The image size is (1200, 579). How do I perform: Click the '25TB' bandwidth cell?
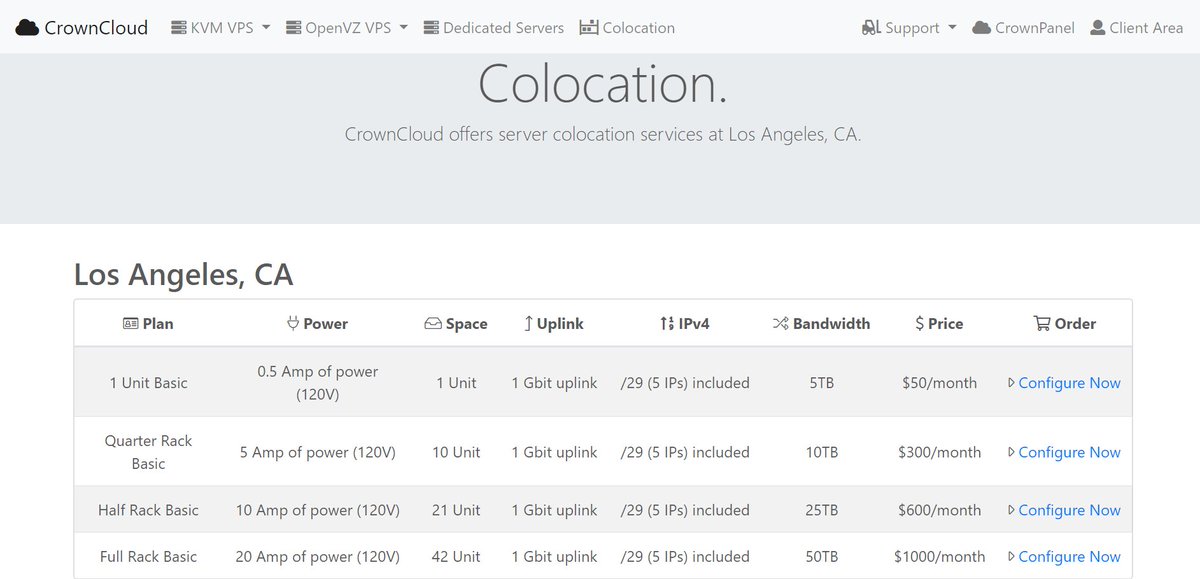[x=822, y=510]
